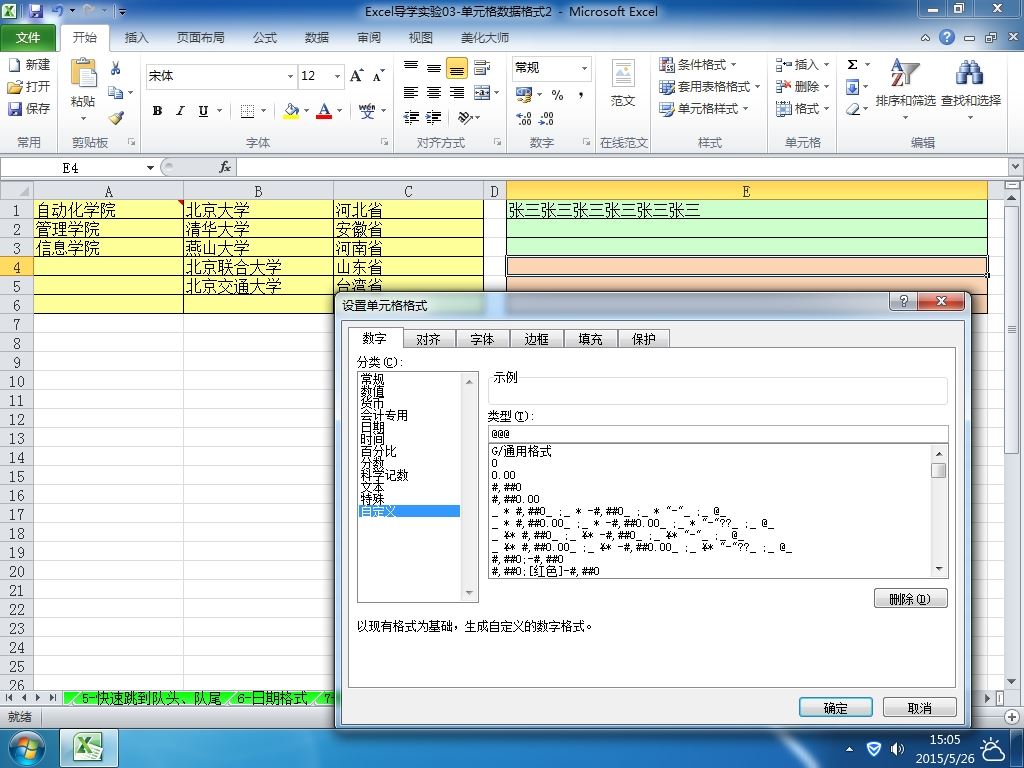Click the 新建 new file button

tap(29, 65)
